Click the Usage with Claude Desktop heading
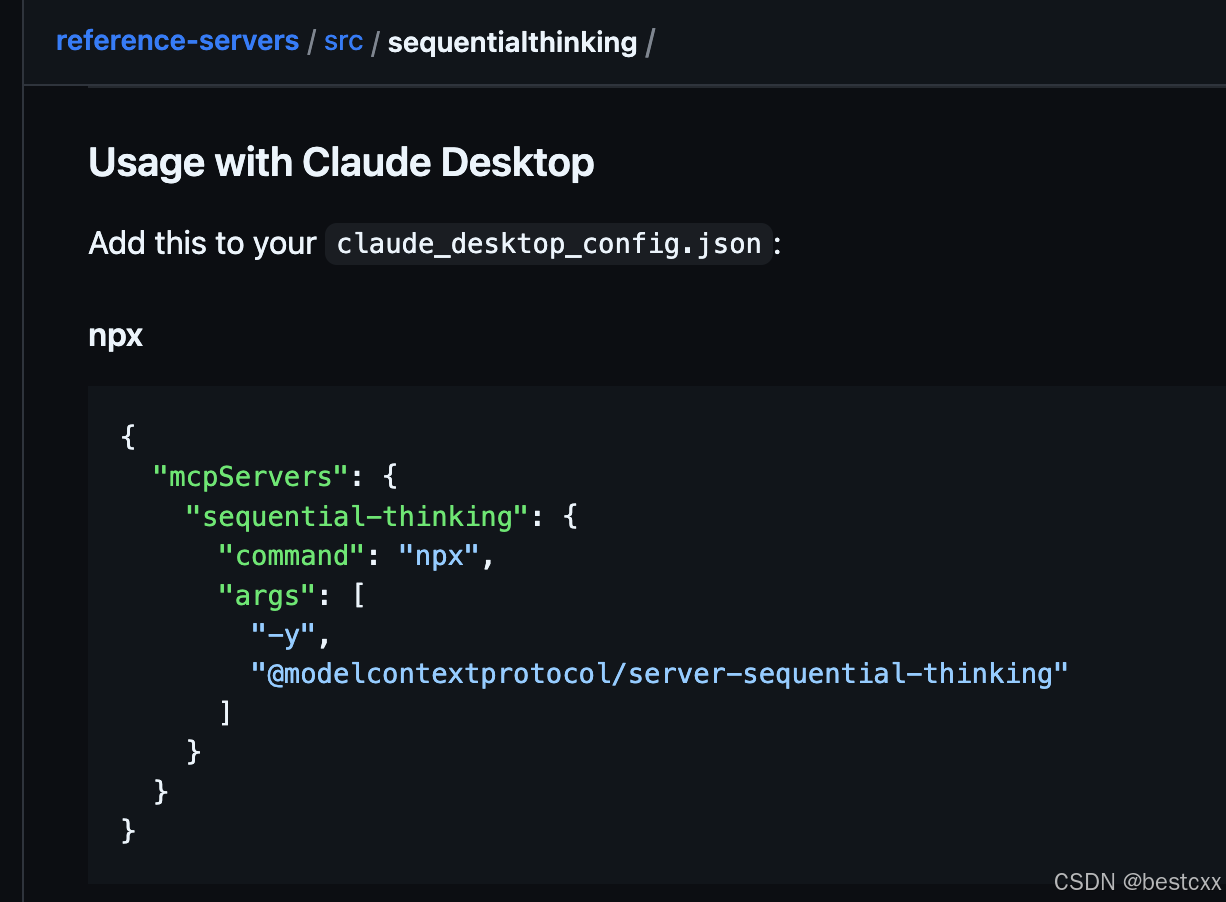Screen dimensions: 1226x902 pos(341,162)
